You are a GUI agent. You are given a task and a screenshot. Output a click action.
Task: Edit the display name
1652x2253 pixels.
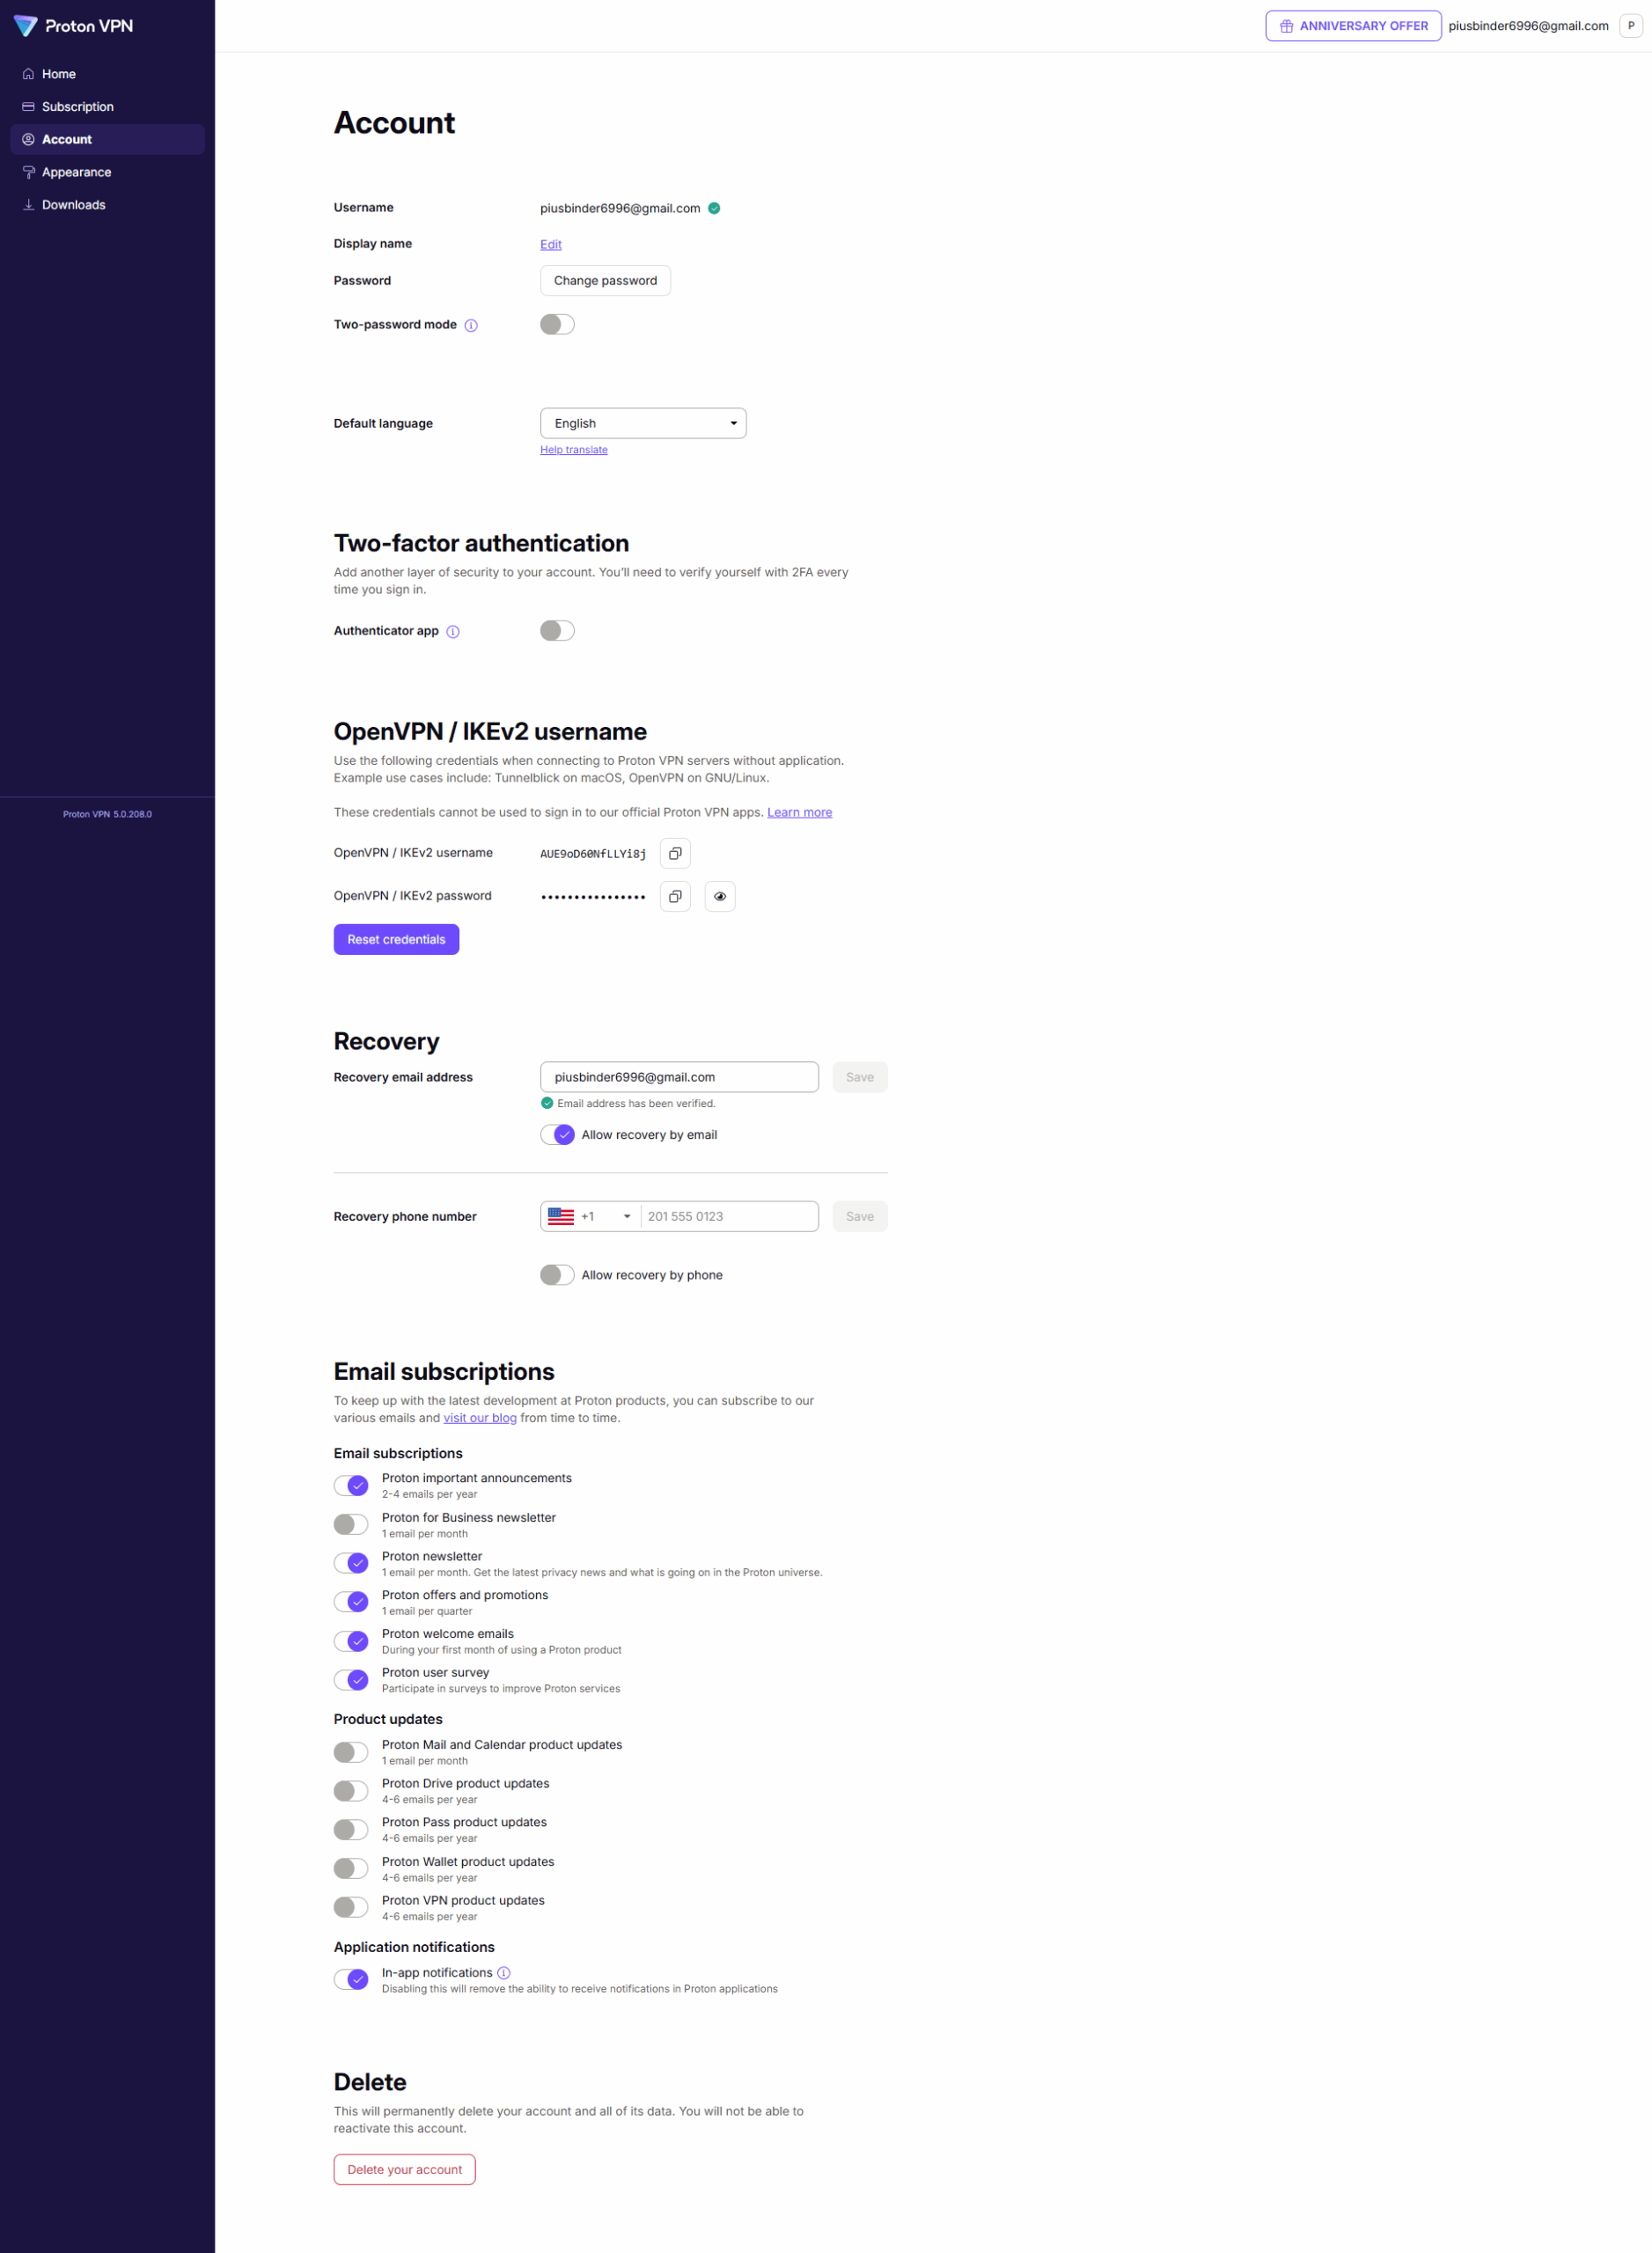551,244
